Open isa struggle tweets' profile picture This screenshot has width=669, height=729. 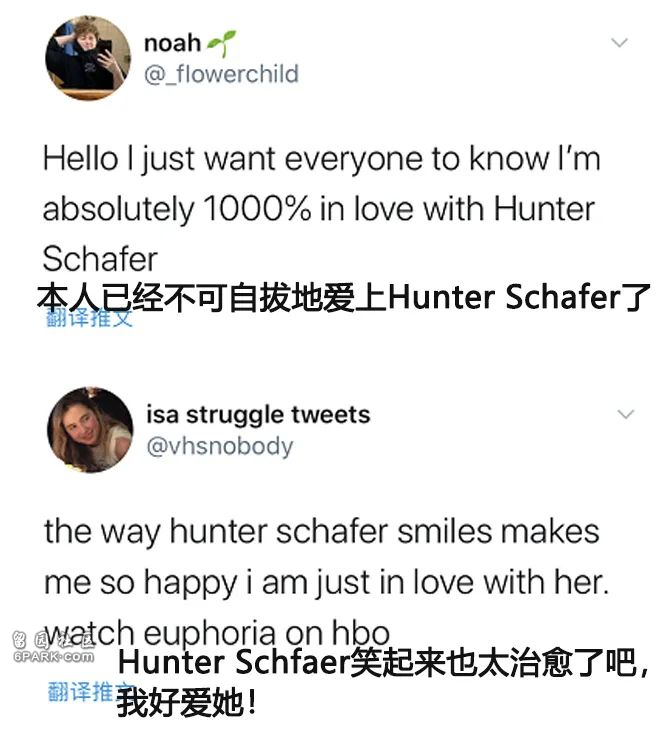(x=90, y=430)
